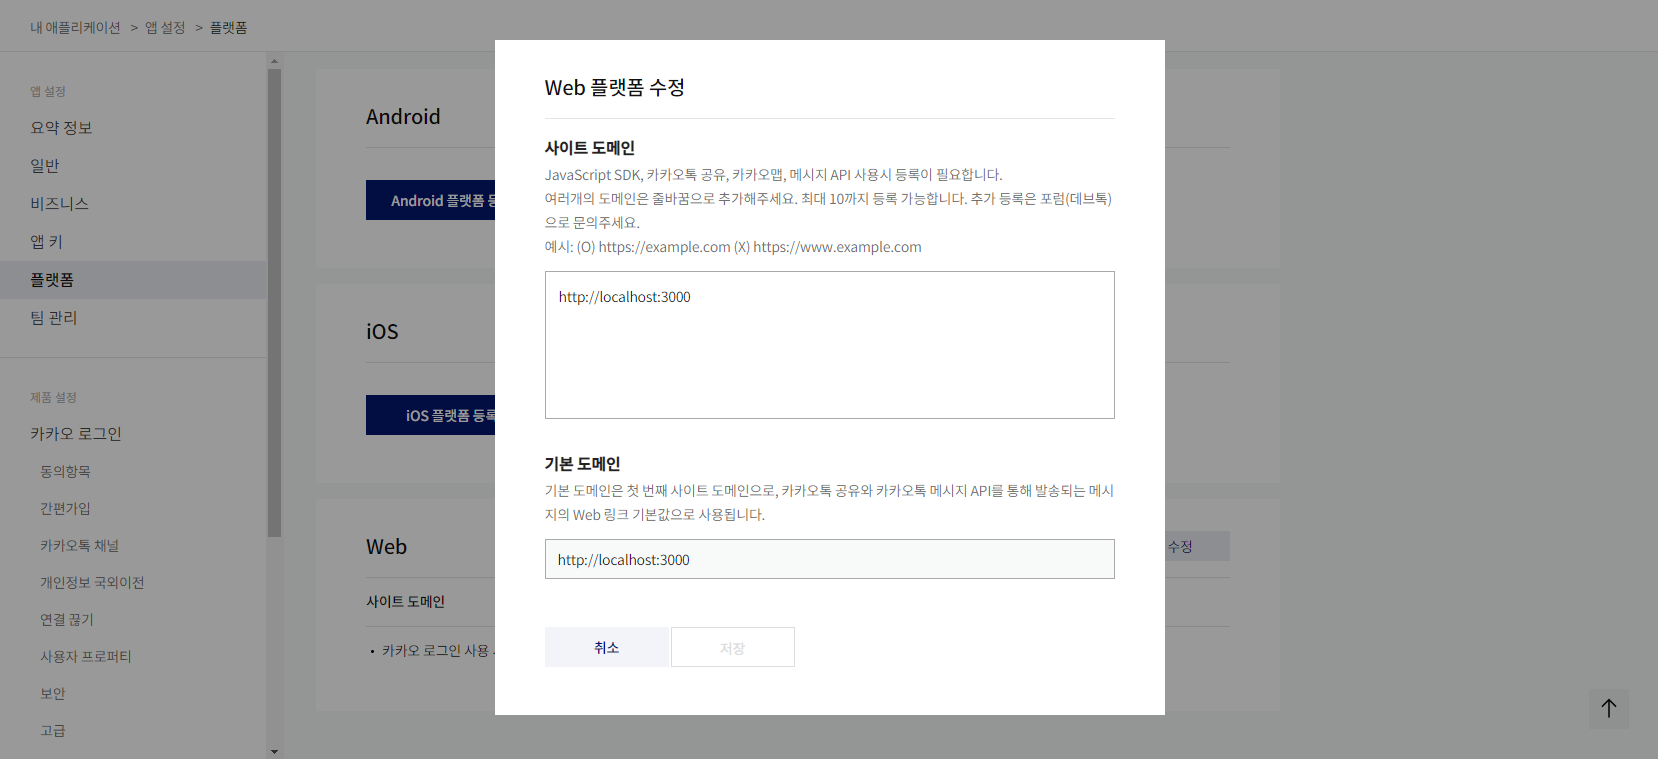Click the 취소 button in the dialog
Image resolution: width=1658 pixels, height=759 pixels.
point(607,647)
